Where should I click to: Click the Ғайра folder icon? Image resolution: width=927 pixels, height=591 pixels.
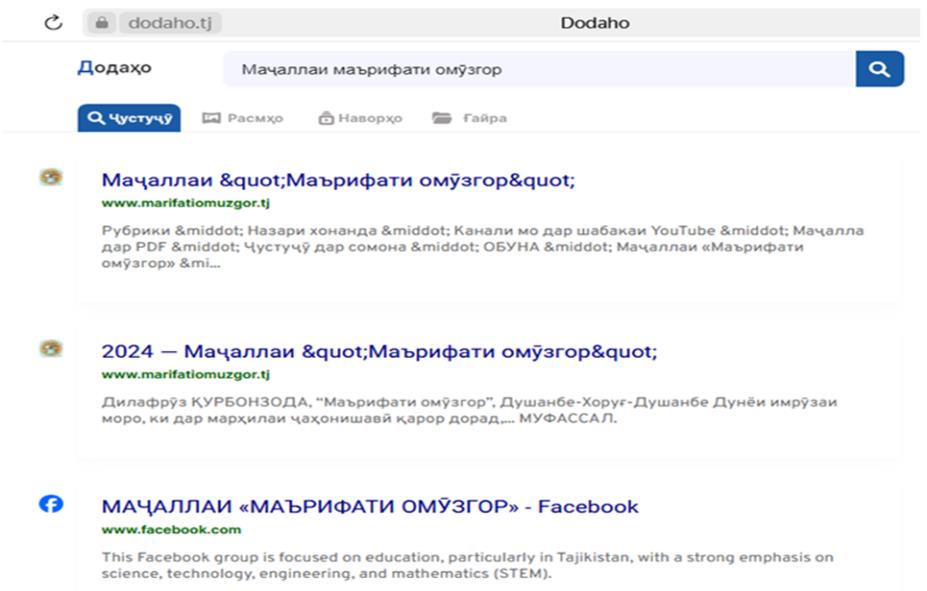[x=442, y=118]
